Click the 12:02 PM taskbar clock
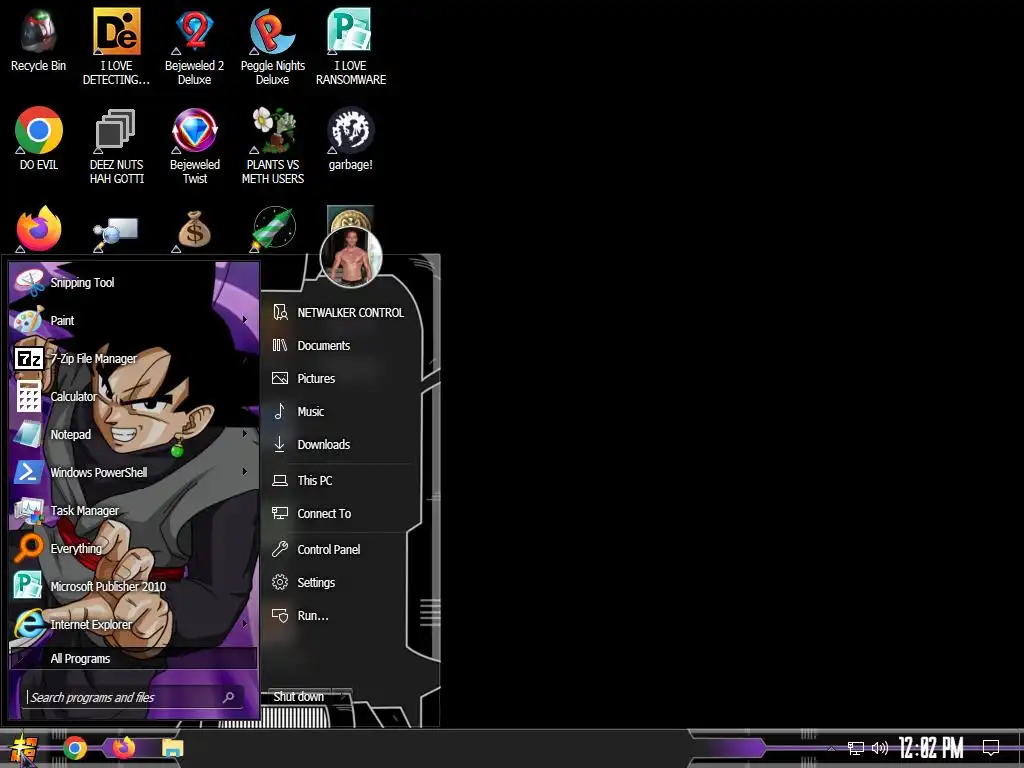This screenshot has height=768, width=1024. pyautogui.click(x=931, y=748)
